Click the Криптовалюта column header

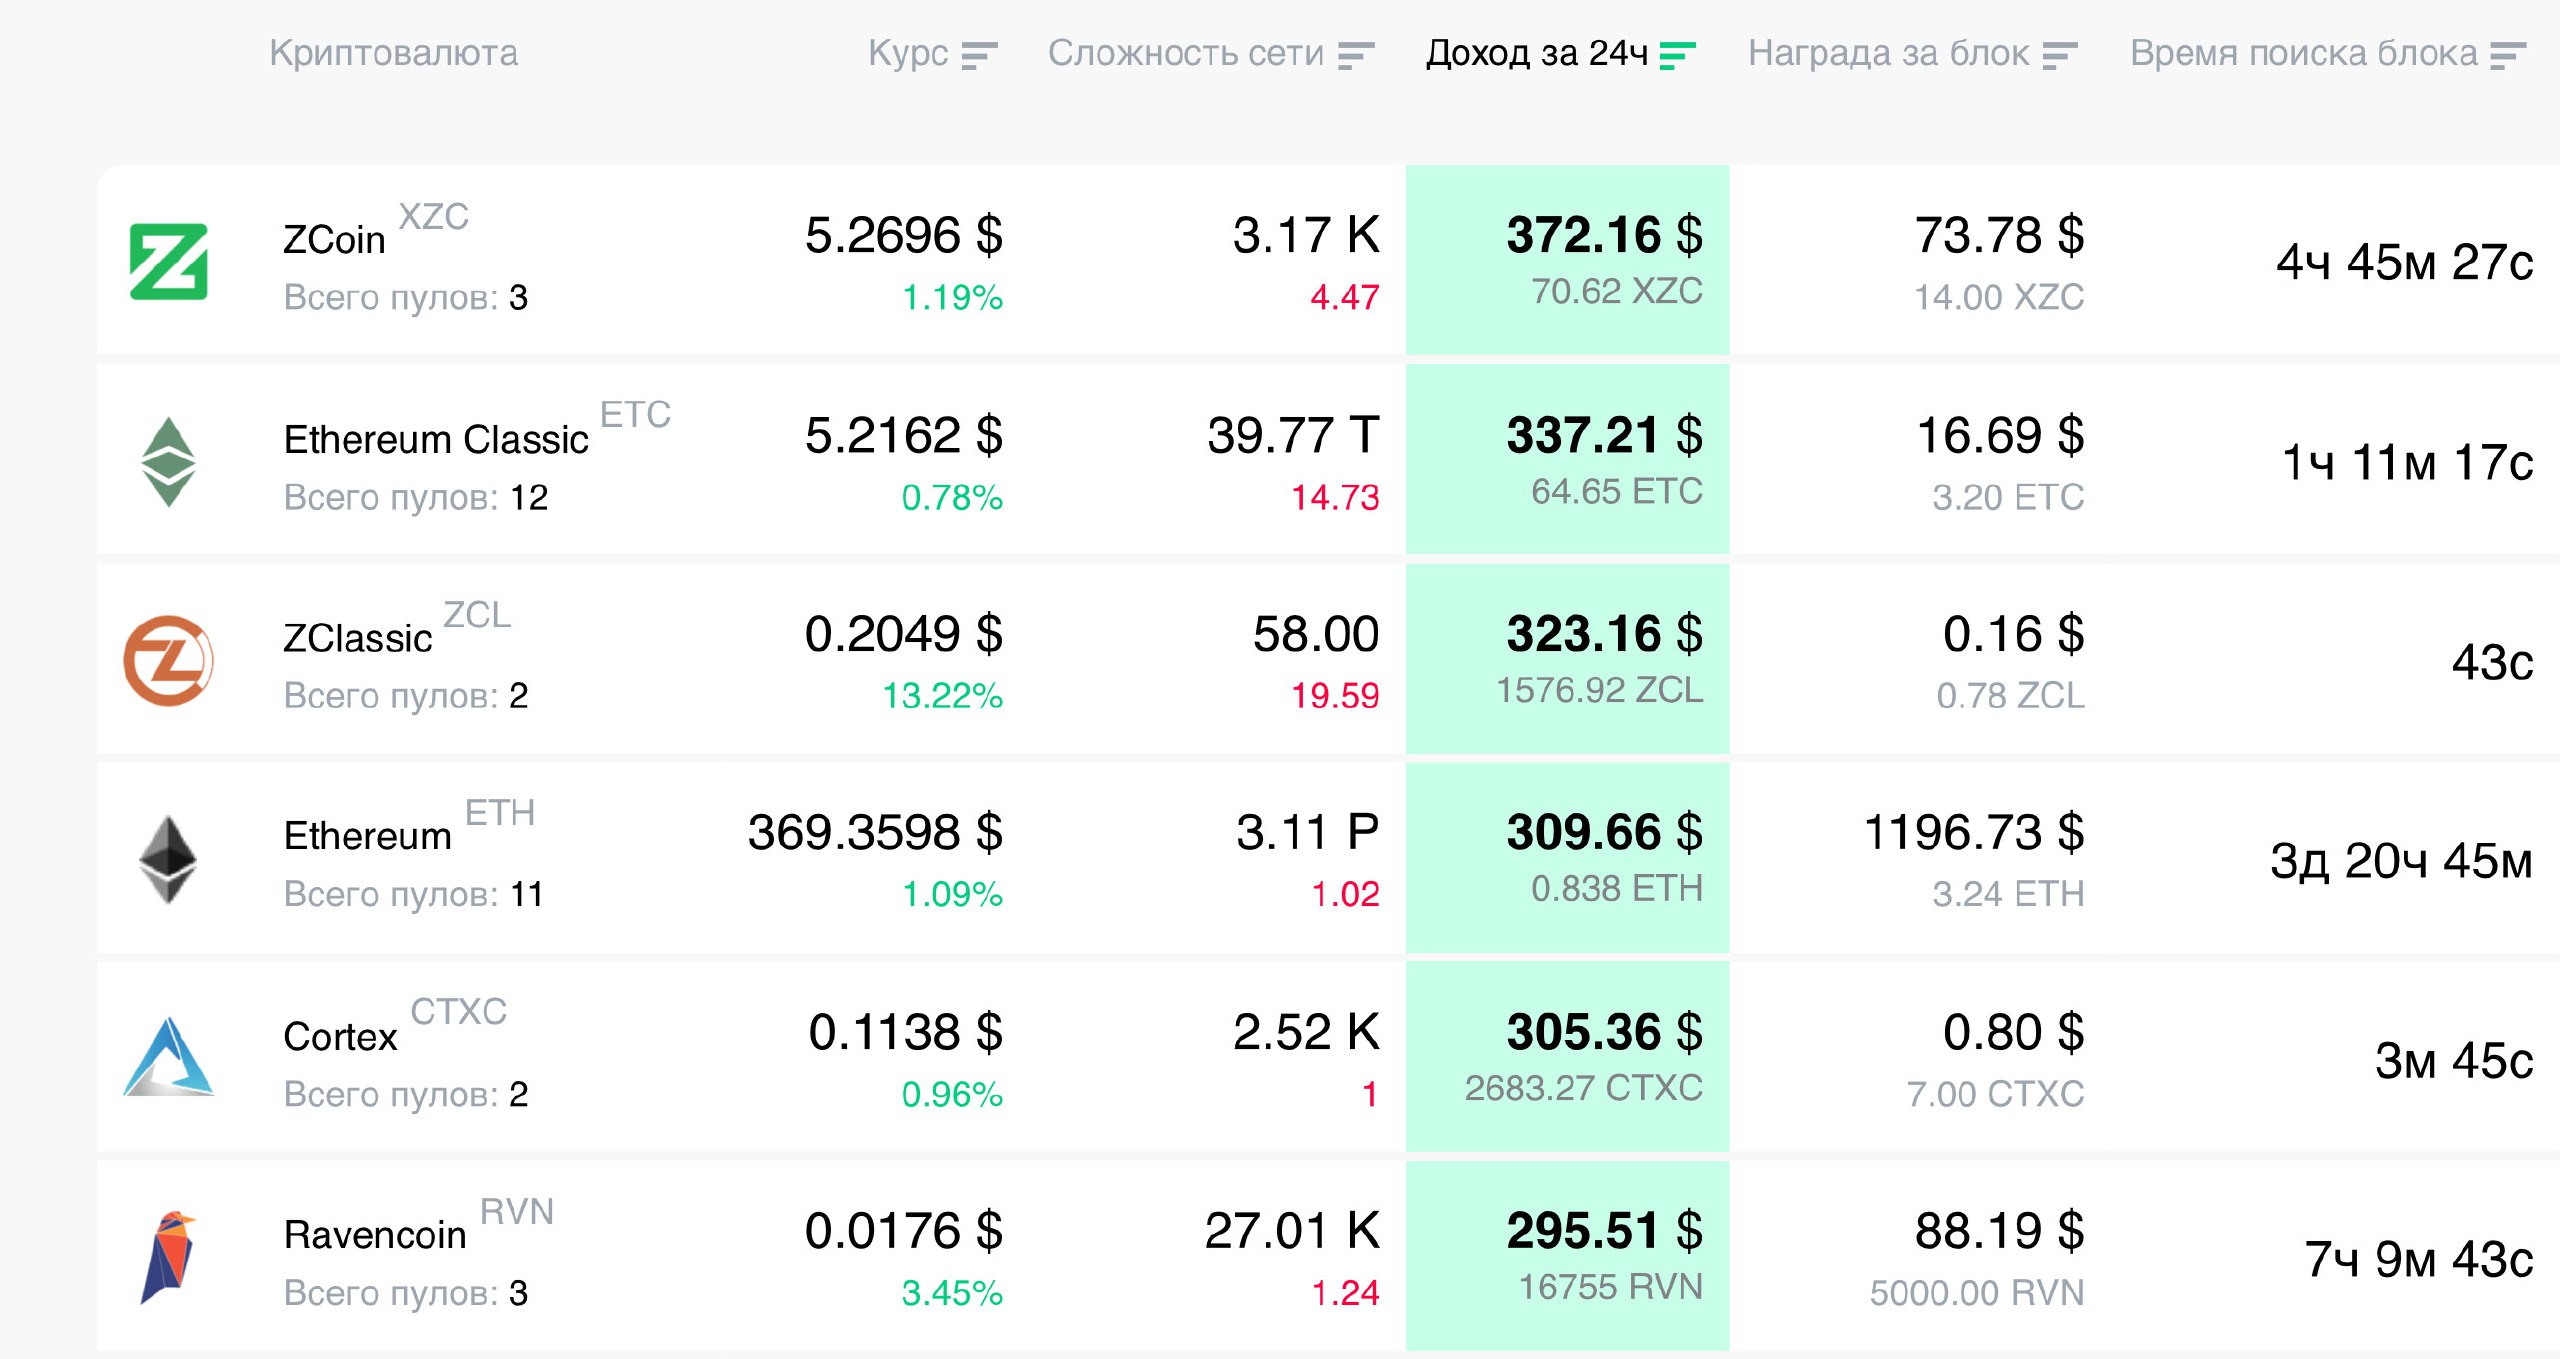[394, 54]
